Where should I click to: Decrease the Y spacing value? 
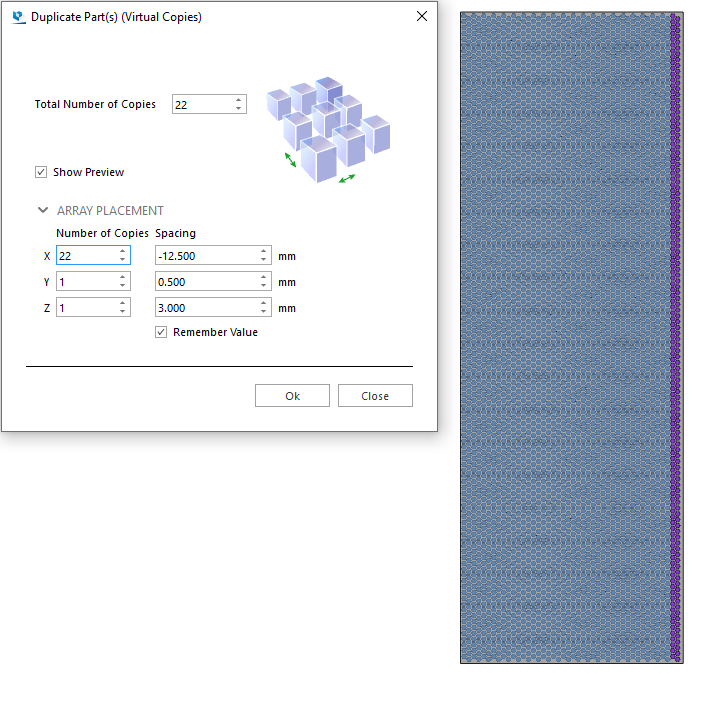click(x=264, y=286)
